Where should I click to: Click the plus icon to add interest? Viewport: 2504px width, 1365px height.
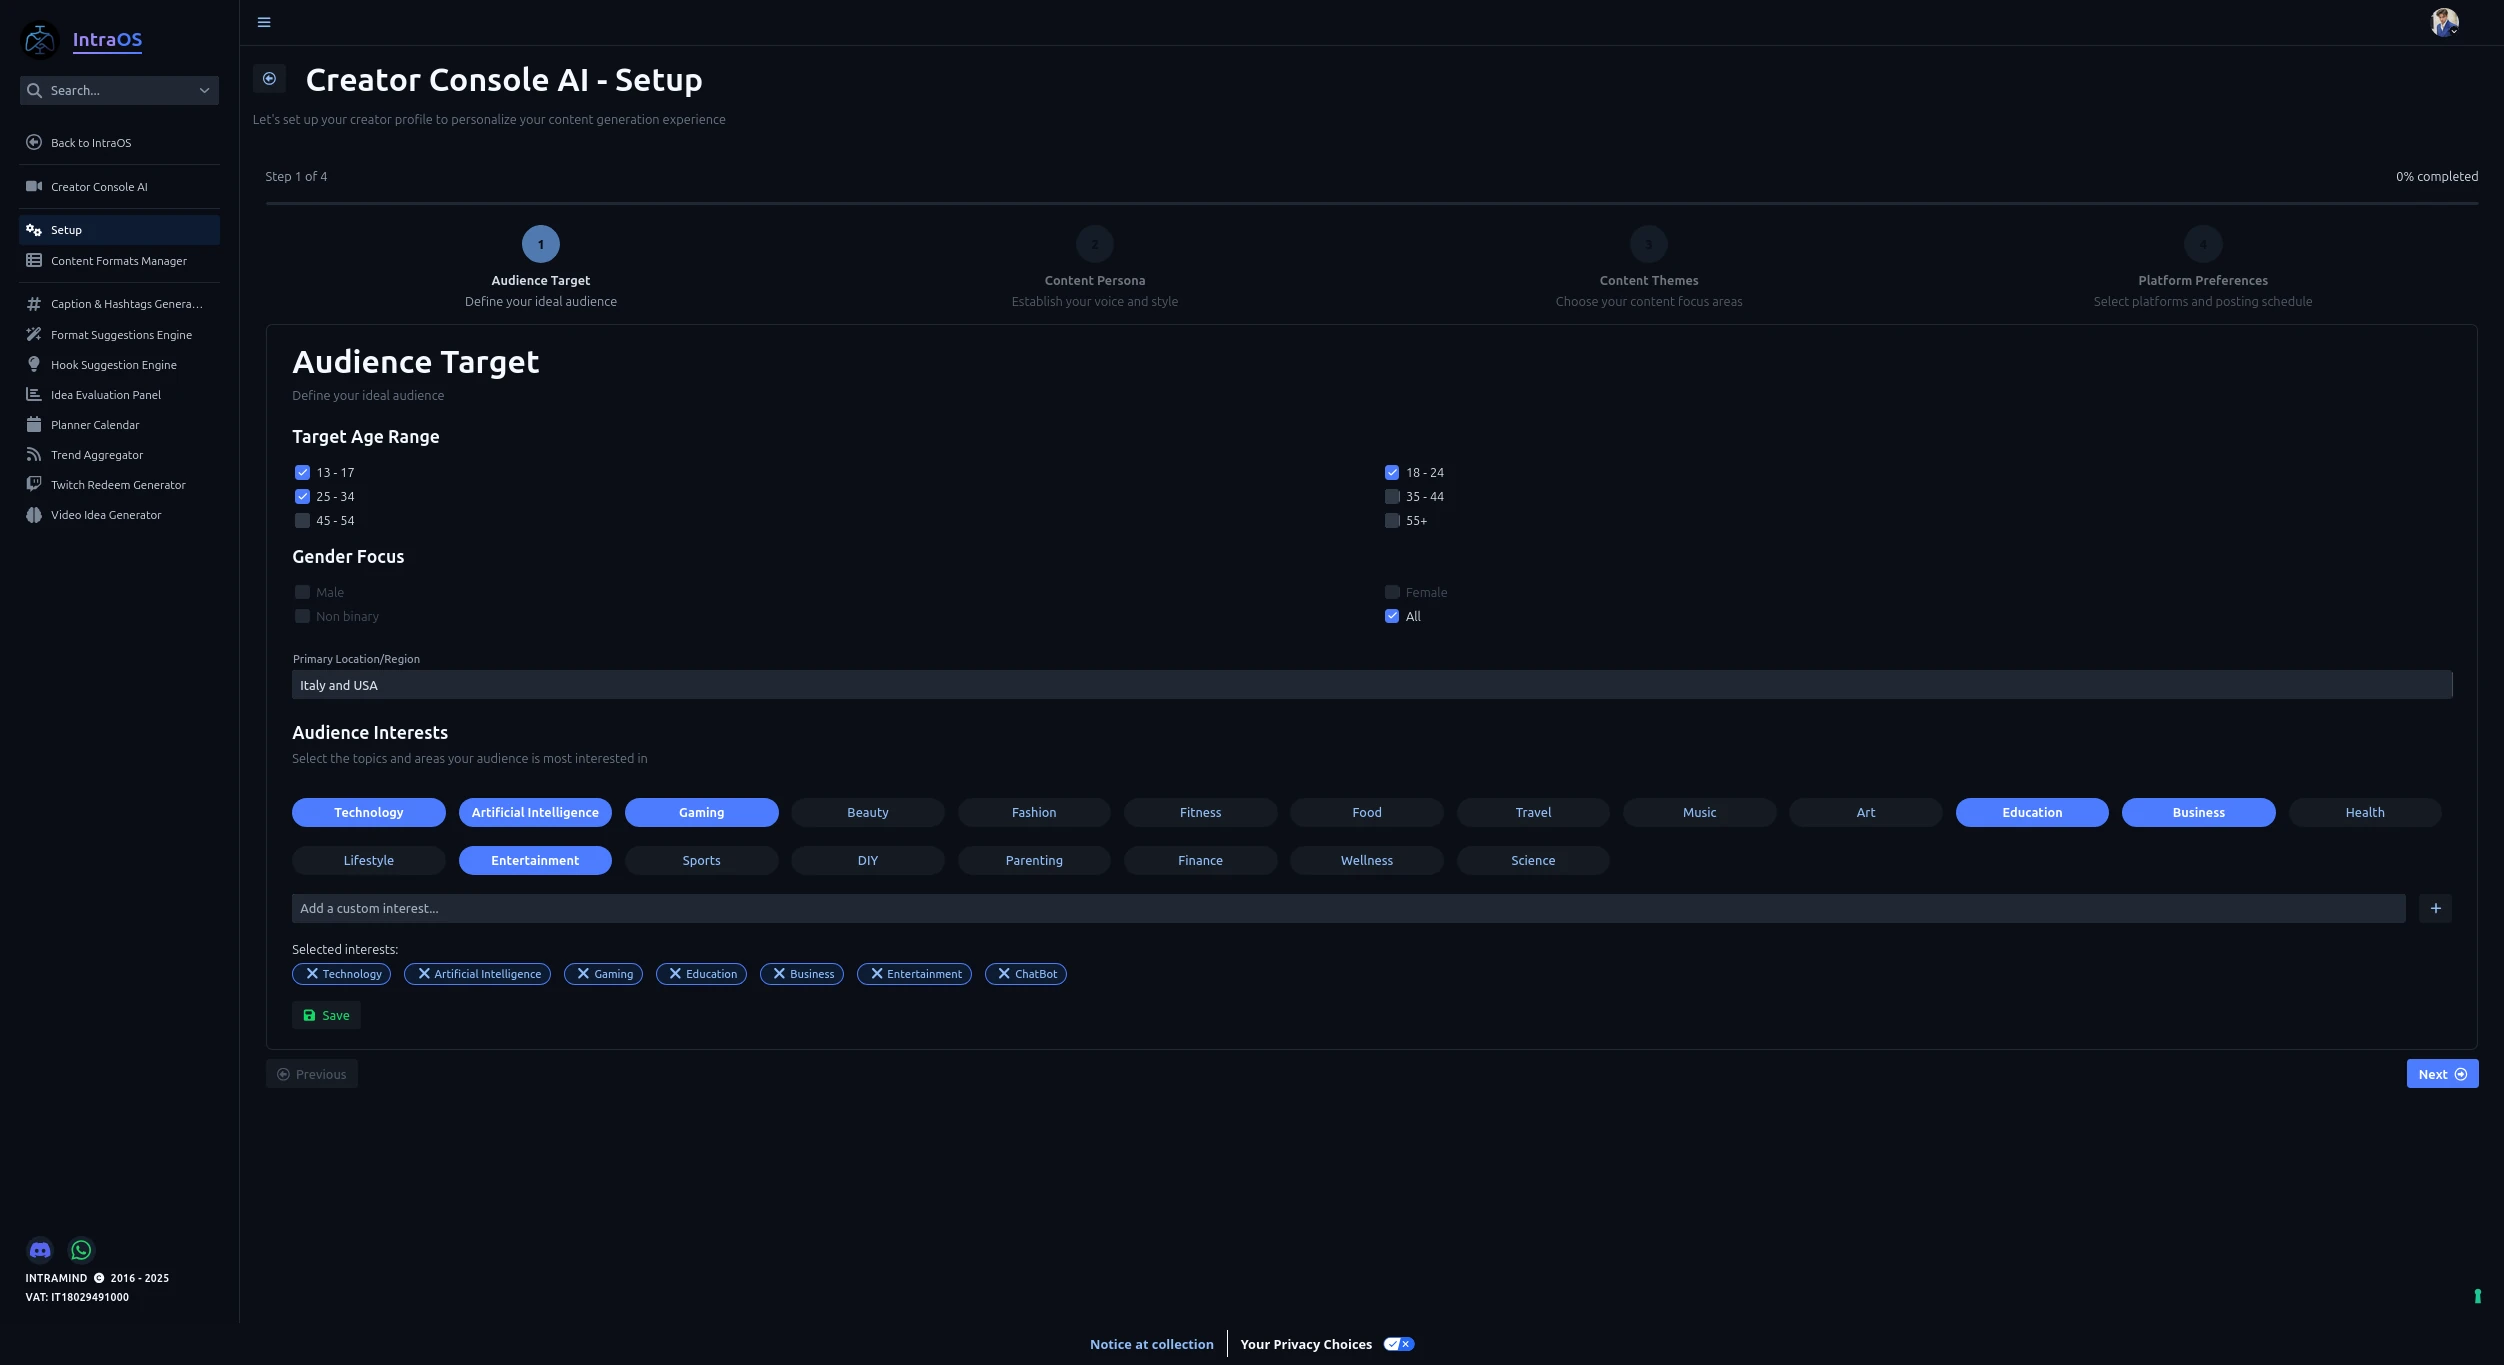2435,908
